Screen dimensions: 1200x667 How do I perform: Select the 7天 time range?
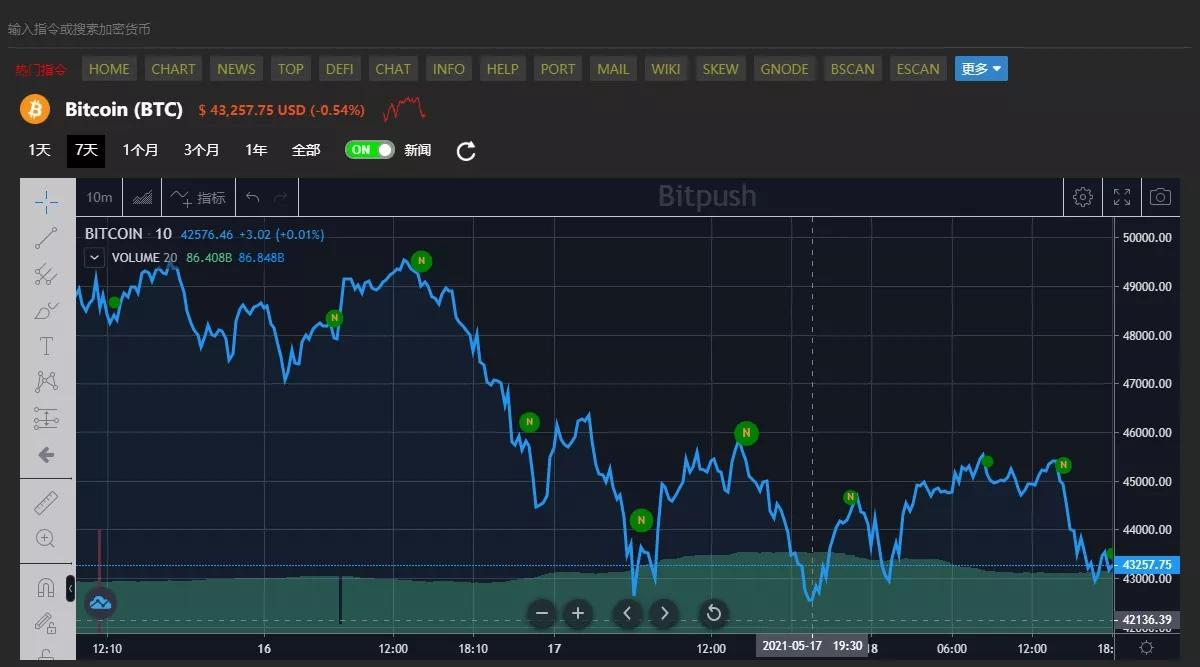pos(86,150)
